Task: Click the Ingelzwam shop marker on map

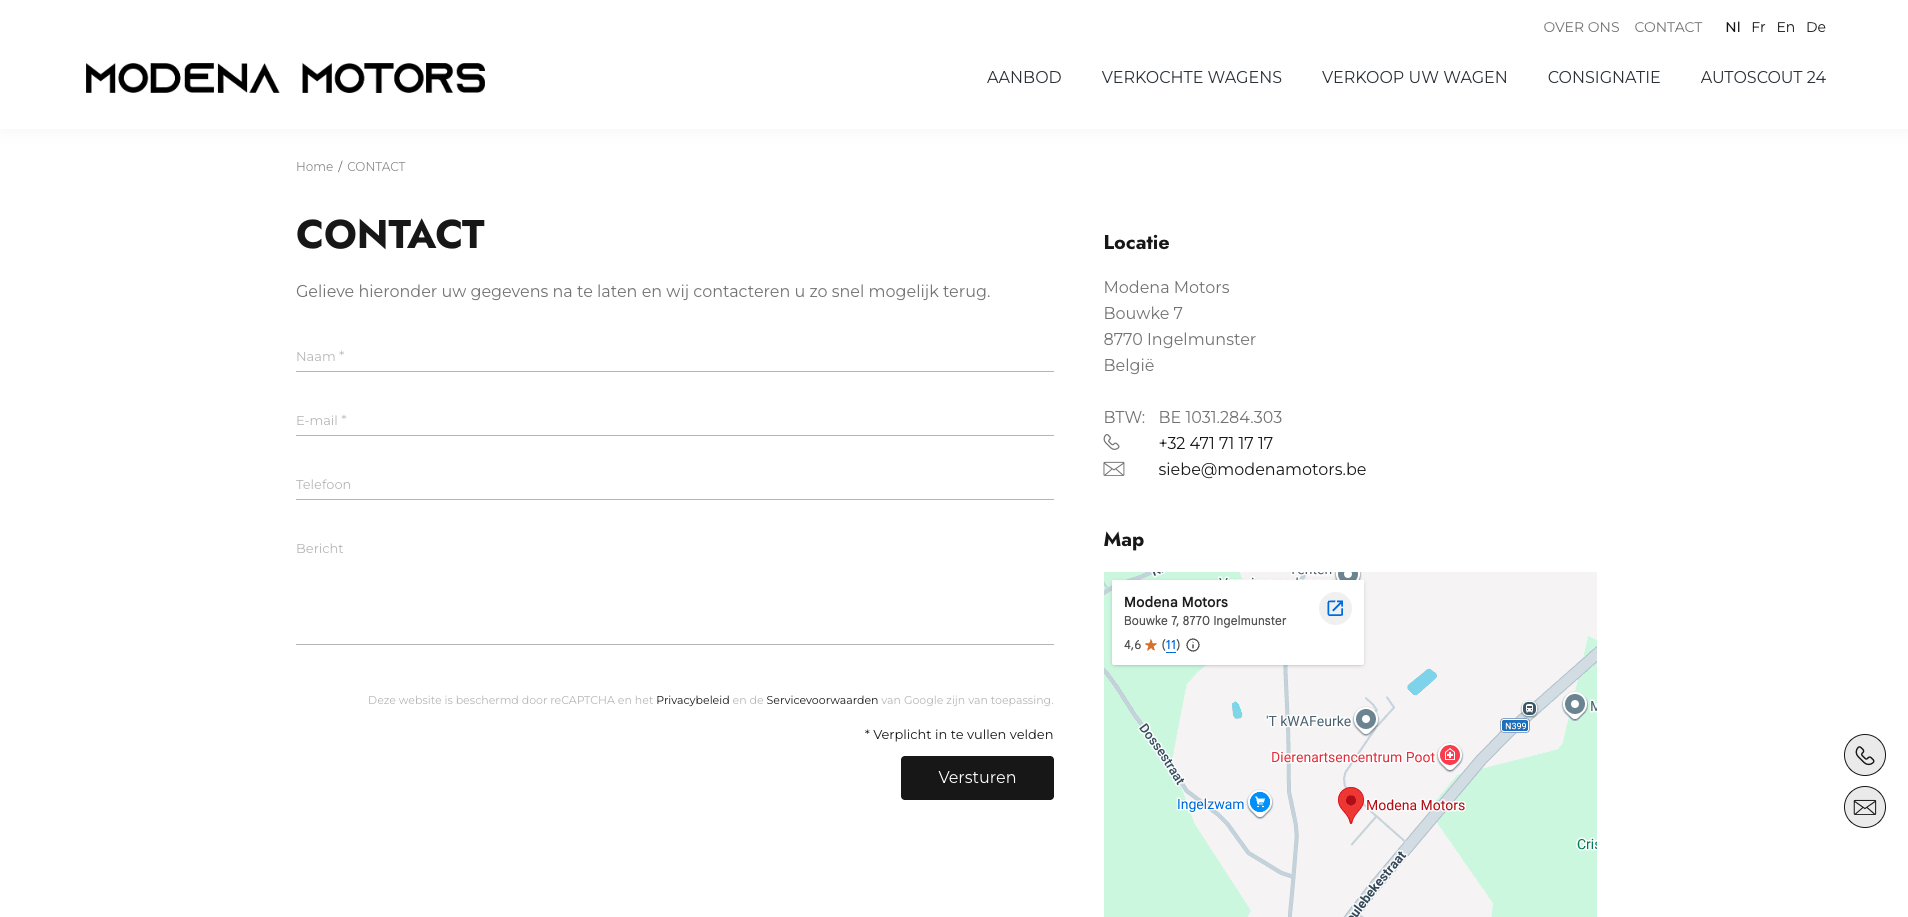Action: (1260, 803)
